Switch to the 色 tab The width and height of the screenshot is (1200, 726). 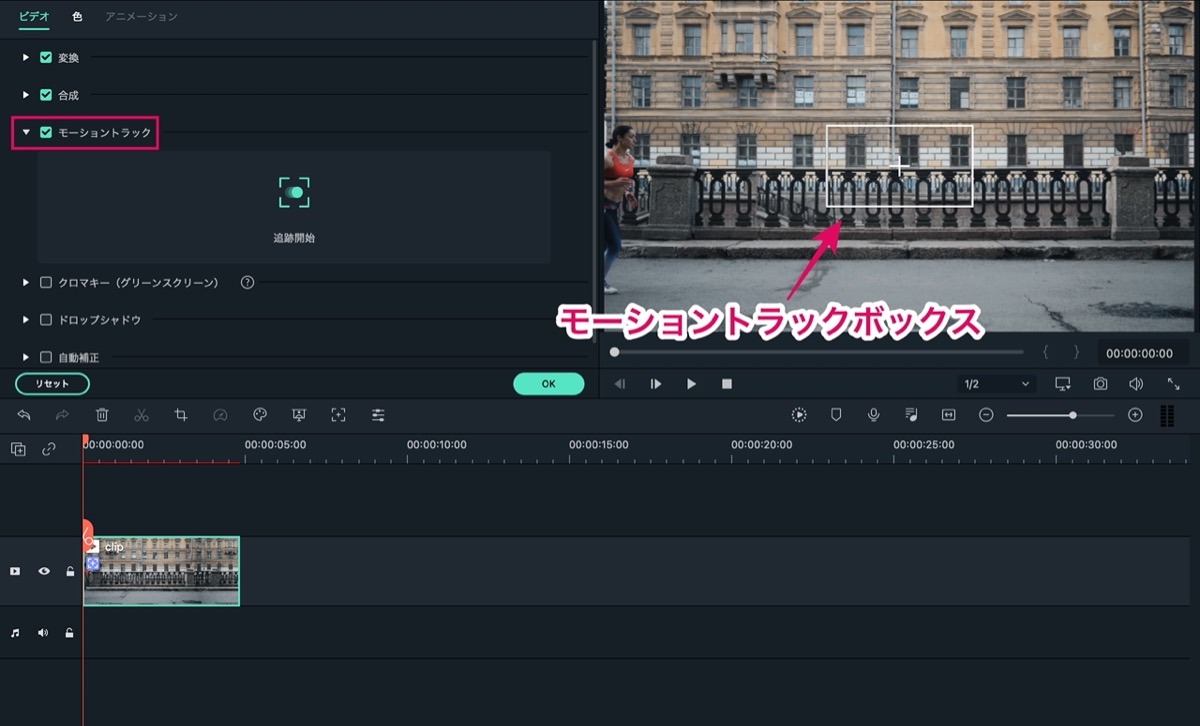point(77,17)
